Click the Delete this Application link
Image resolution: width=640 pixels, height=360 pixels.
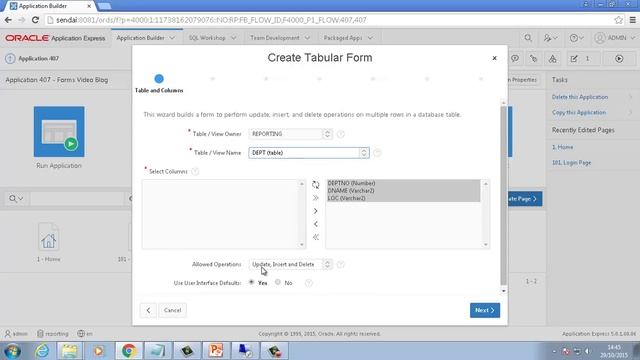(x=580, y=97)
